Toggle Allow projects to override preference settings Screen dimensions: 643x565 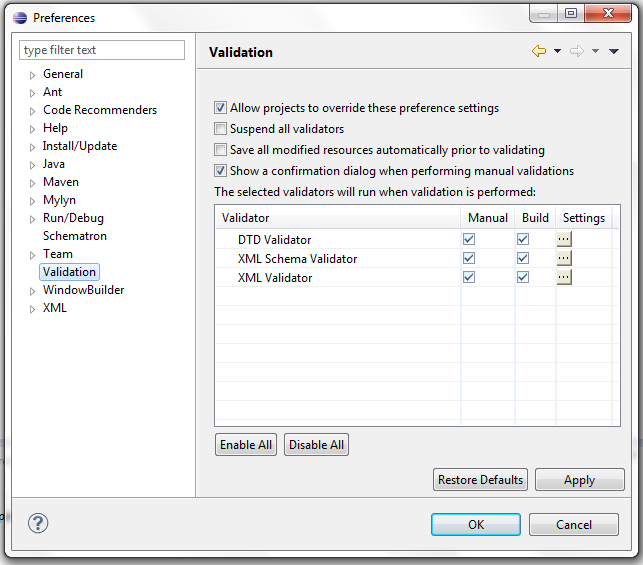[x=220, y=108]
